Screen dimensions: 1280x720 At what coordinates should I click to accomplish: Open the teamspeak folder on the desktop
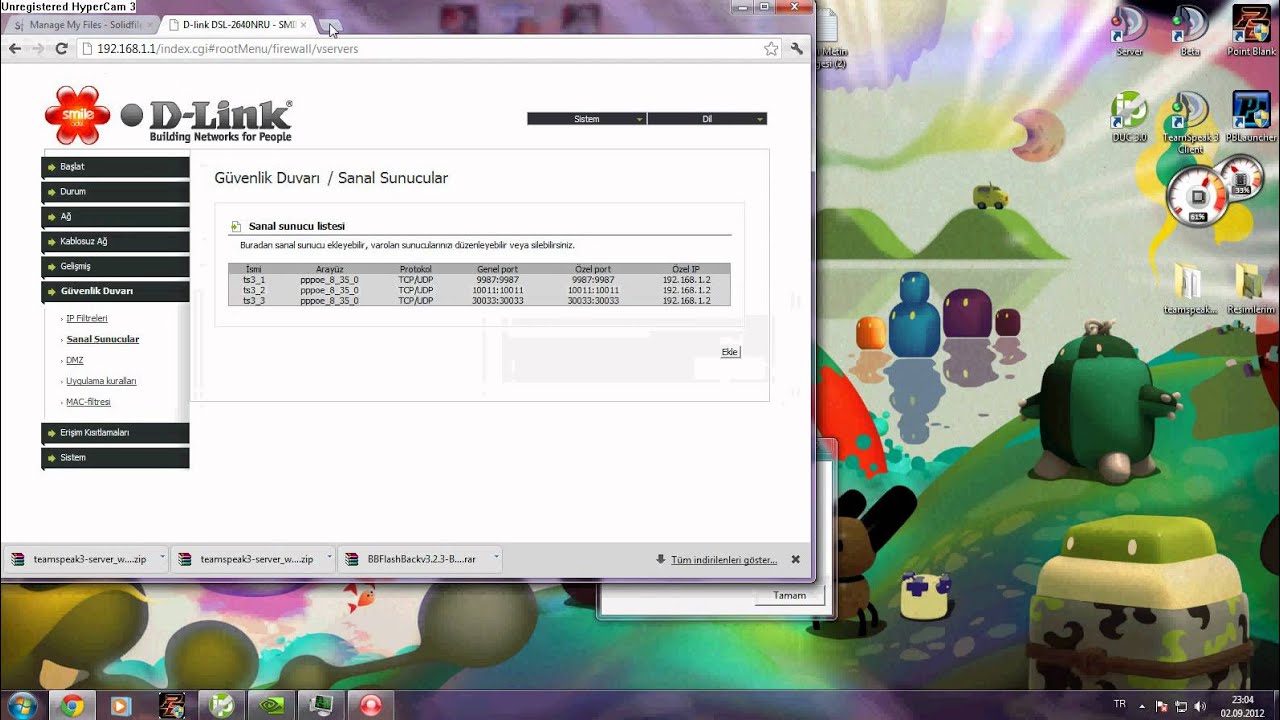tap(1190, 290)
